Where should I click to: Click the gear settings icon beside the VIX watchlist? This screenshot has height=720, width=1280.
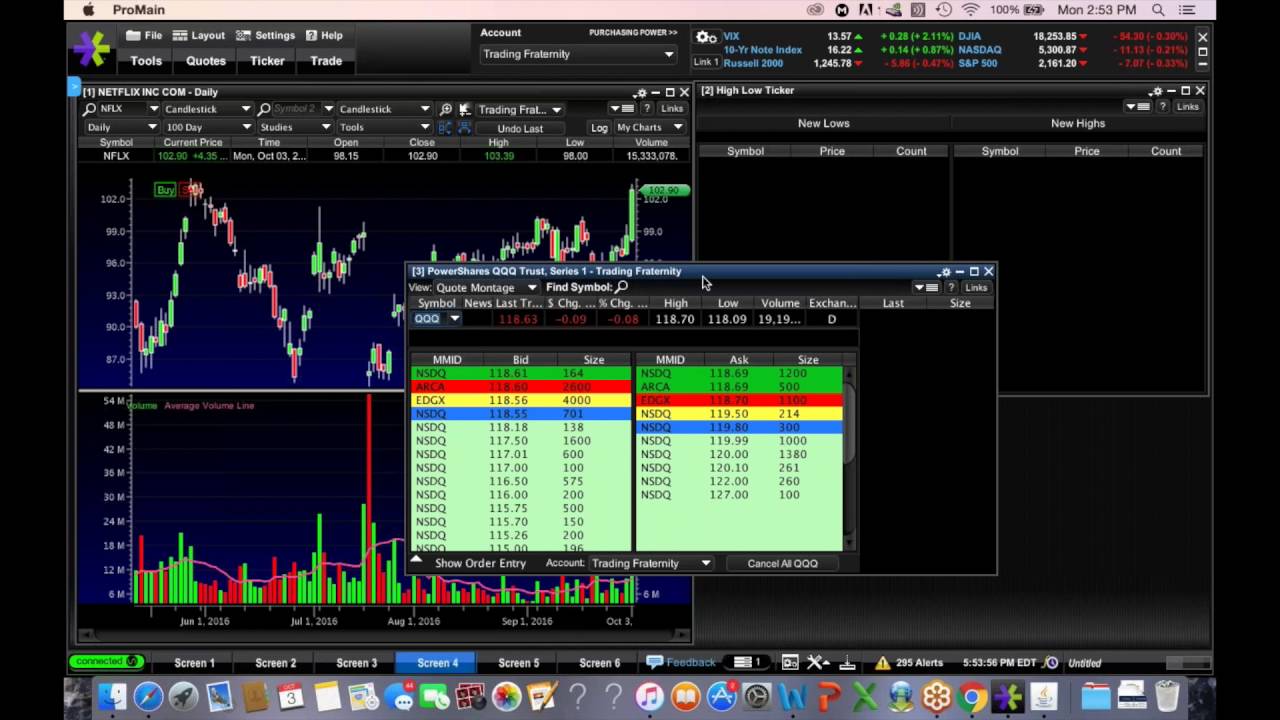point(706,38)
